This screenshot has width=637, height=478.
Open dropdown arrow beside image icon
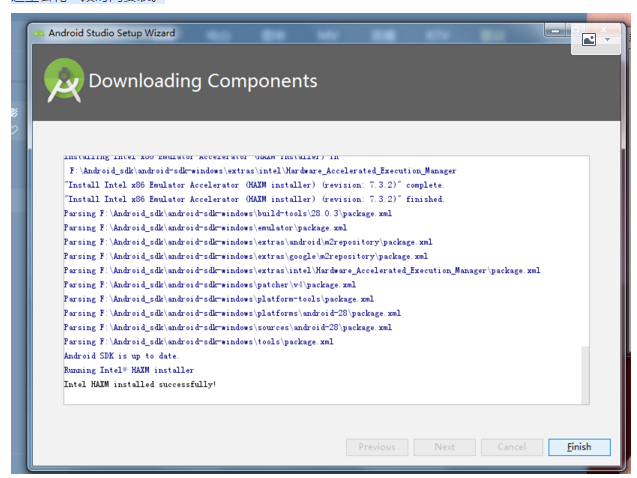pos(607,39)
